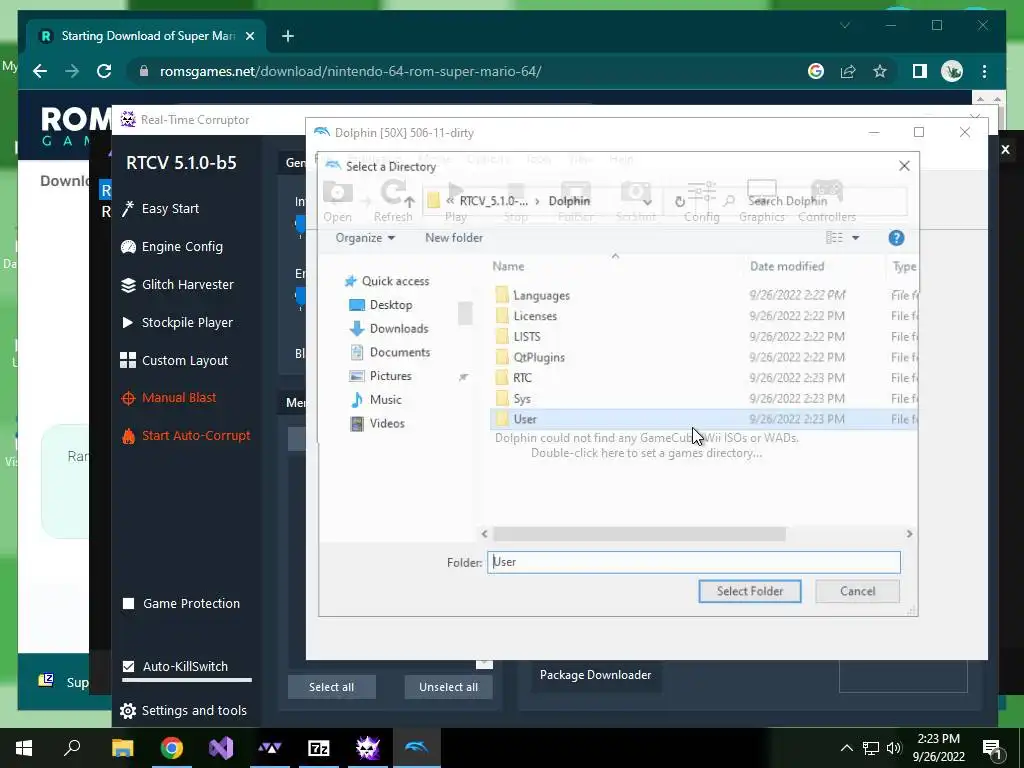The width and height of the screenshot is (1024, 768).
Task: Select Documents in navigation pane
Action: (390, 352)
